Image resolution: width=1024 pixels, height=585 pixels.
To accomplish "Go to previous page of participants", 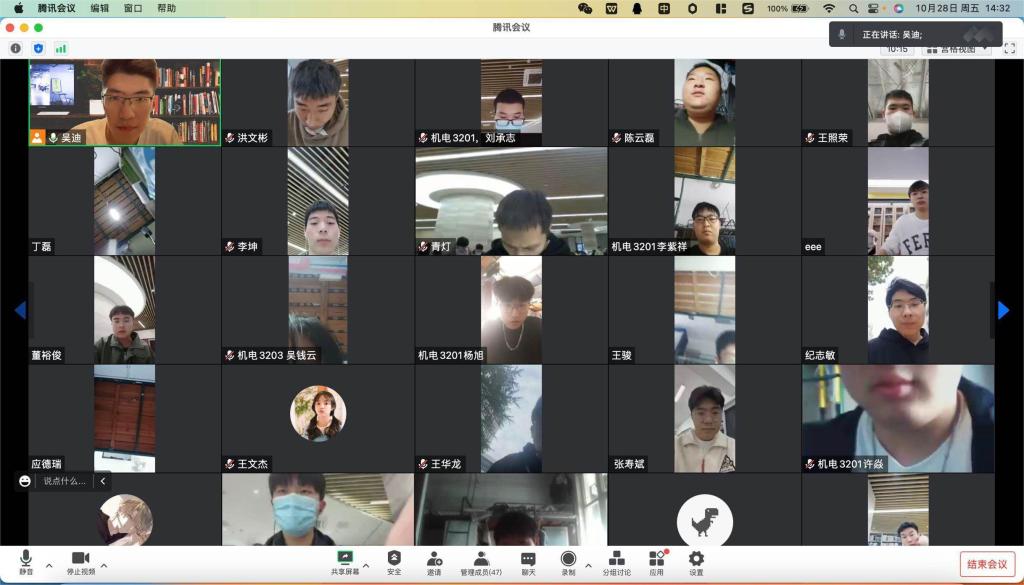I will tap(20, 310).
